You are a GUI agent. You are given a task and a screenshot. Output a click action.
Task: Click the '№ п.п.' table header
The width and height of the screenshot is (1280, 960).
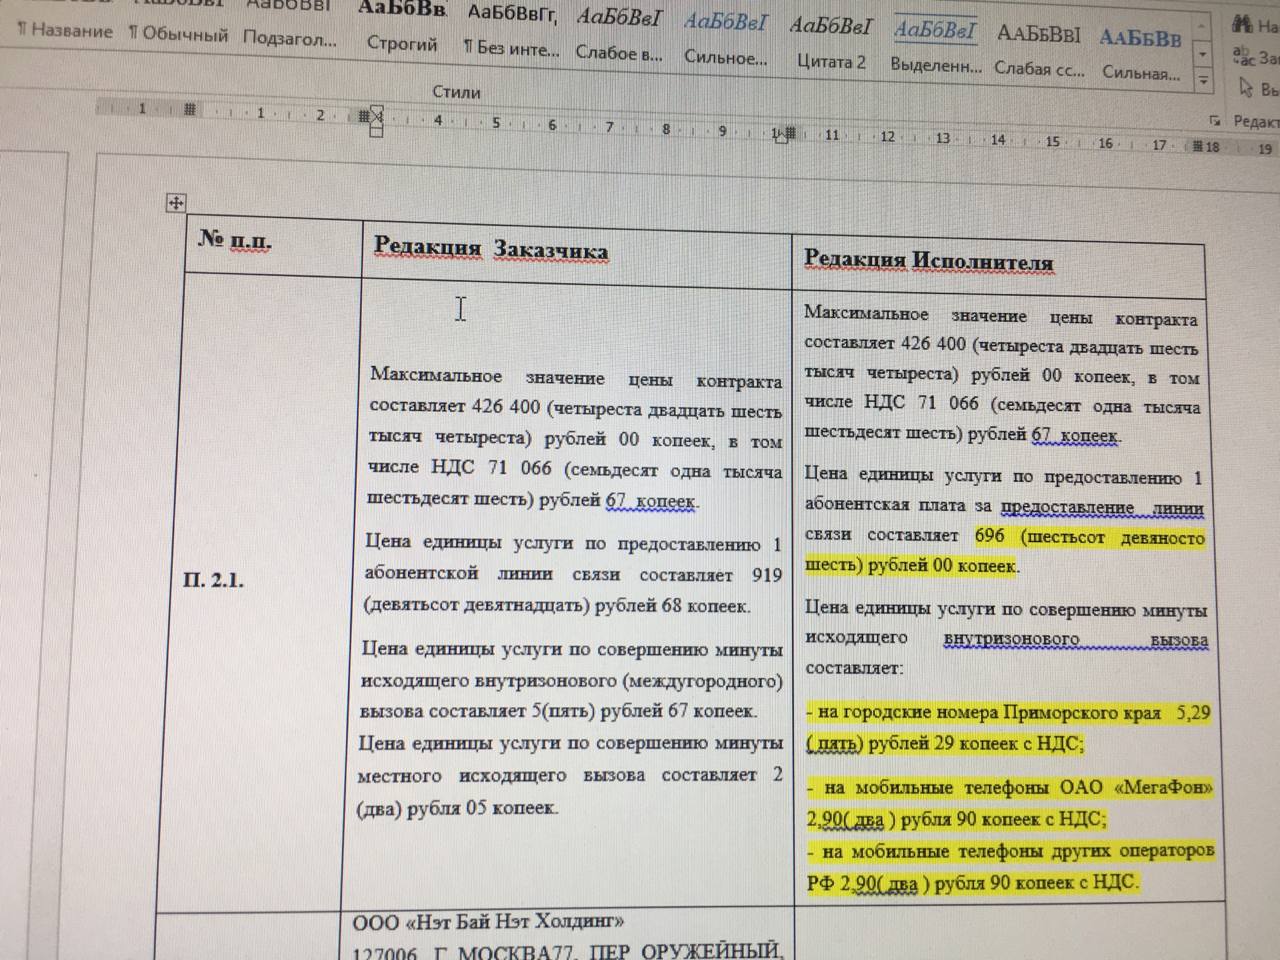pos(235,240)
